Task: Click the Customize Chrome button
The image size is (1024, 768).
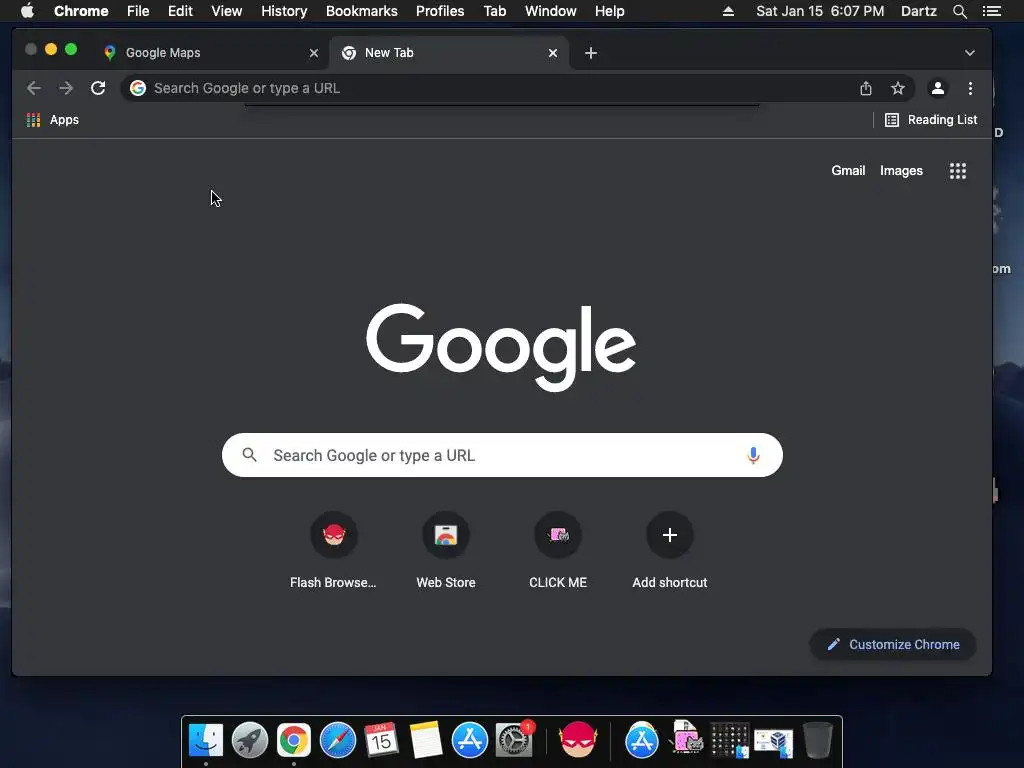Action: click(893, 645)
